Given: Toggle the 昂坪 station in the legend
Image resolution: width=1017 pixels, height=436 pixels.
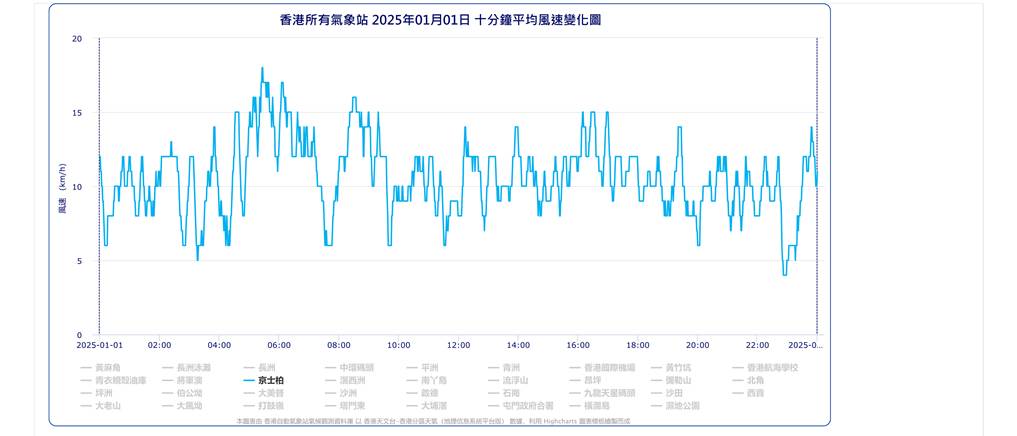Looking at the screenshot, I should tap(591, 381).
